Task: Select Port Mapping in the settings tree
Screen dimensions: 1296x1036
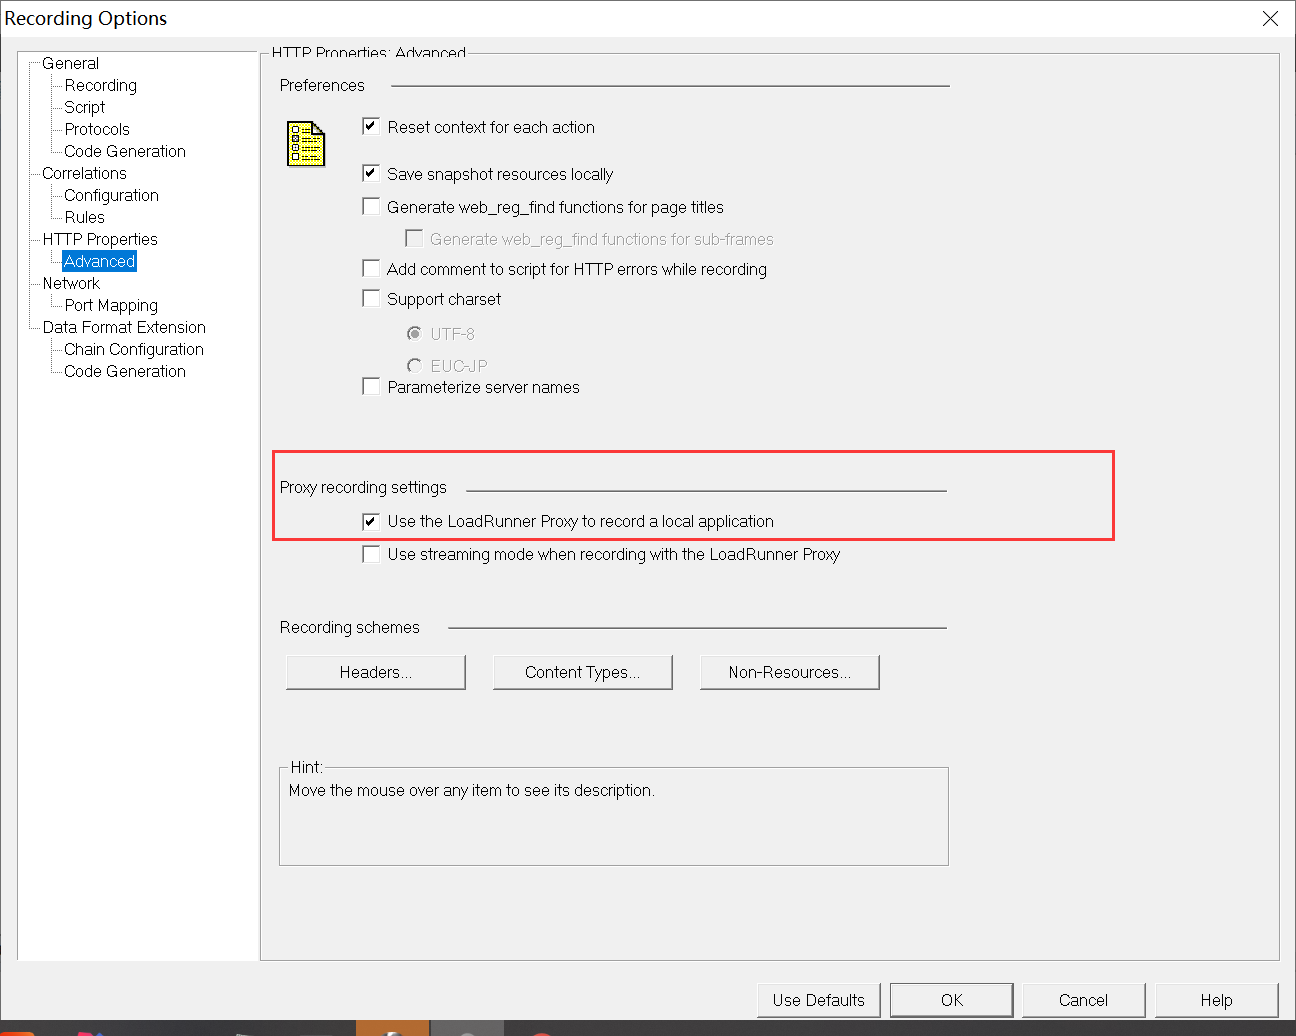Action: 111,305
